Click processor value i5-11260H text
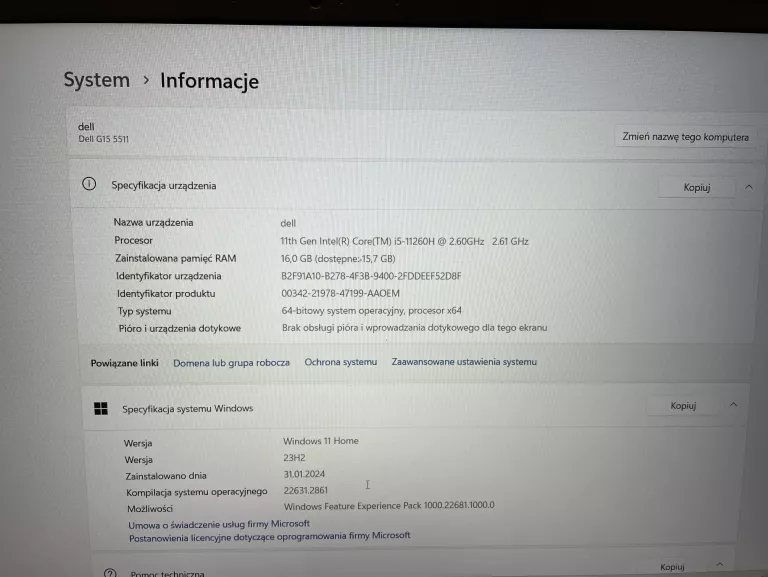Image resolution: width=768 pixels, height=577 pixels. [404, 241]
